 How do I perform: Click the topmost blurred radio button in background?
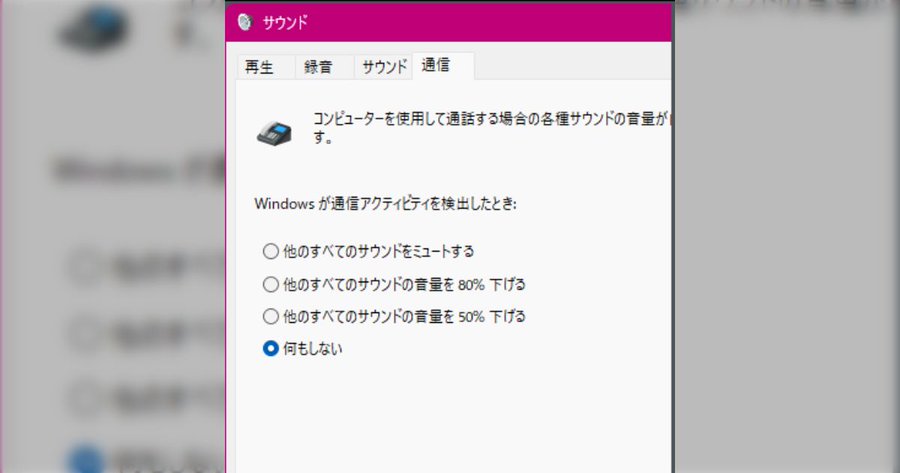[86, 266]
